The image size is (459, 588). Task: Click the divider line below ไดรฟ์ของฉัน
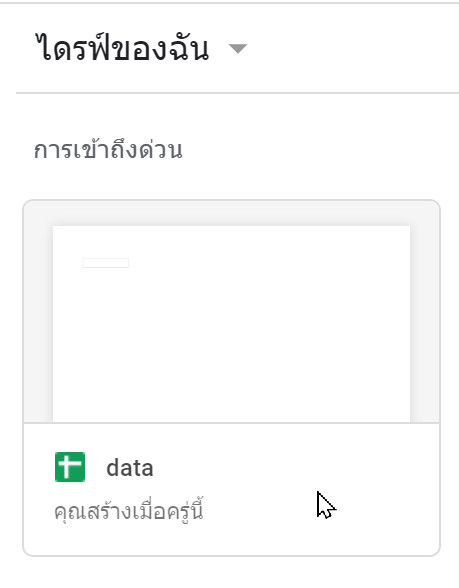237,92
